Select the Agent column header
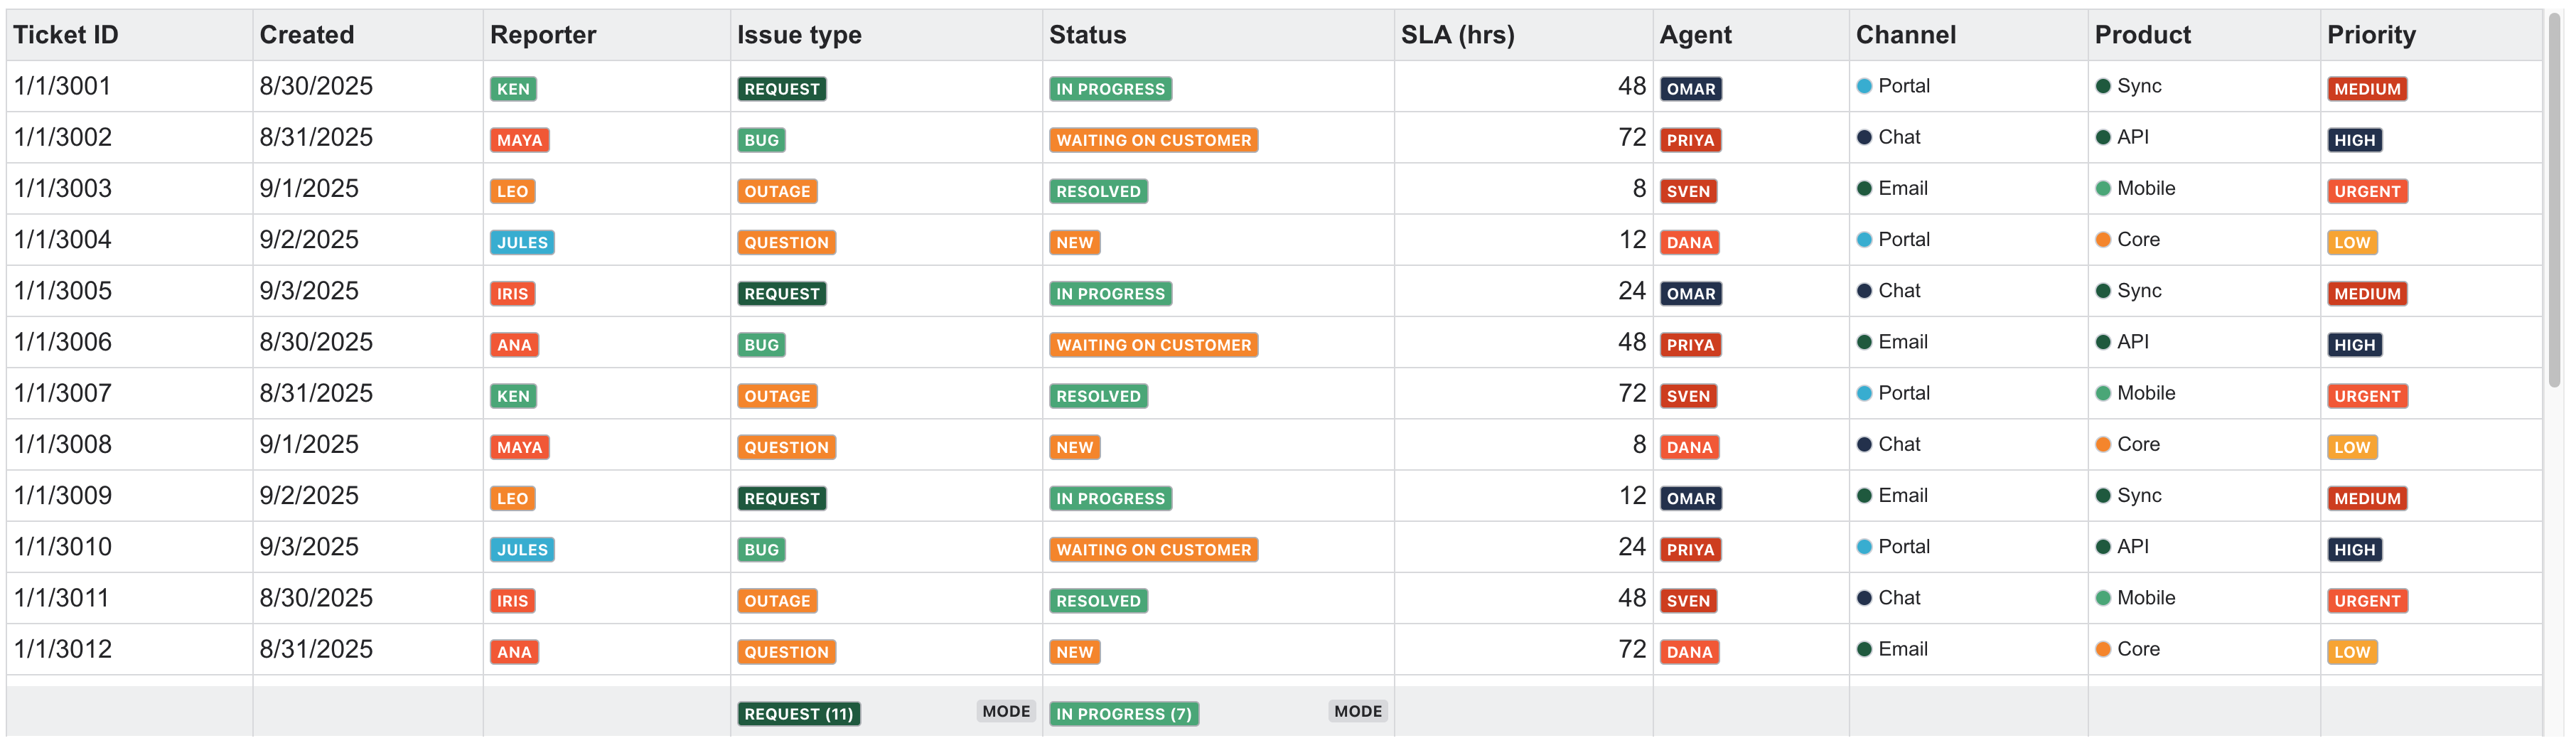2576x748 pixels. point(1751,35)
